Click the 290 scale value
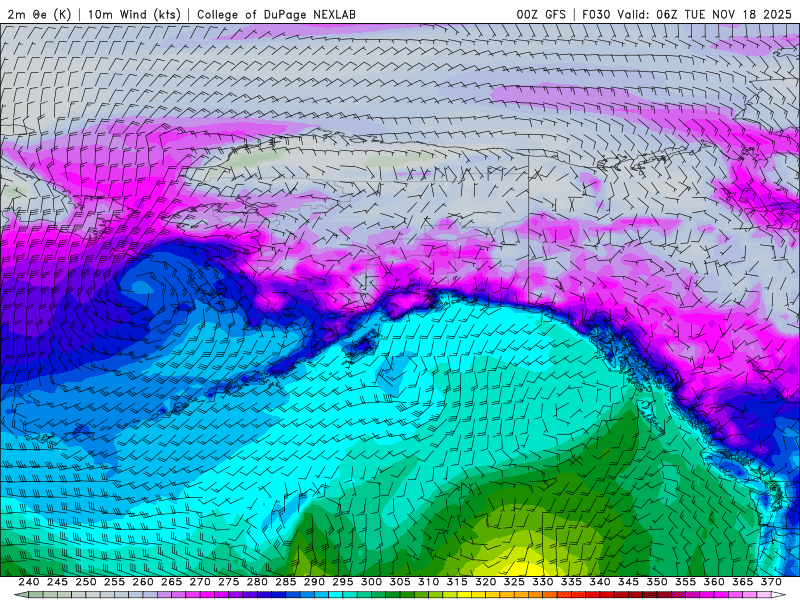This screenshot has width=800, height=600. 314,582
